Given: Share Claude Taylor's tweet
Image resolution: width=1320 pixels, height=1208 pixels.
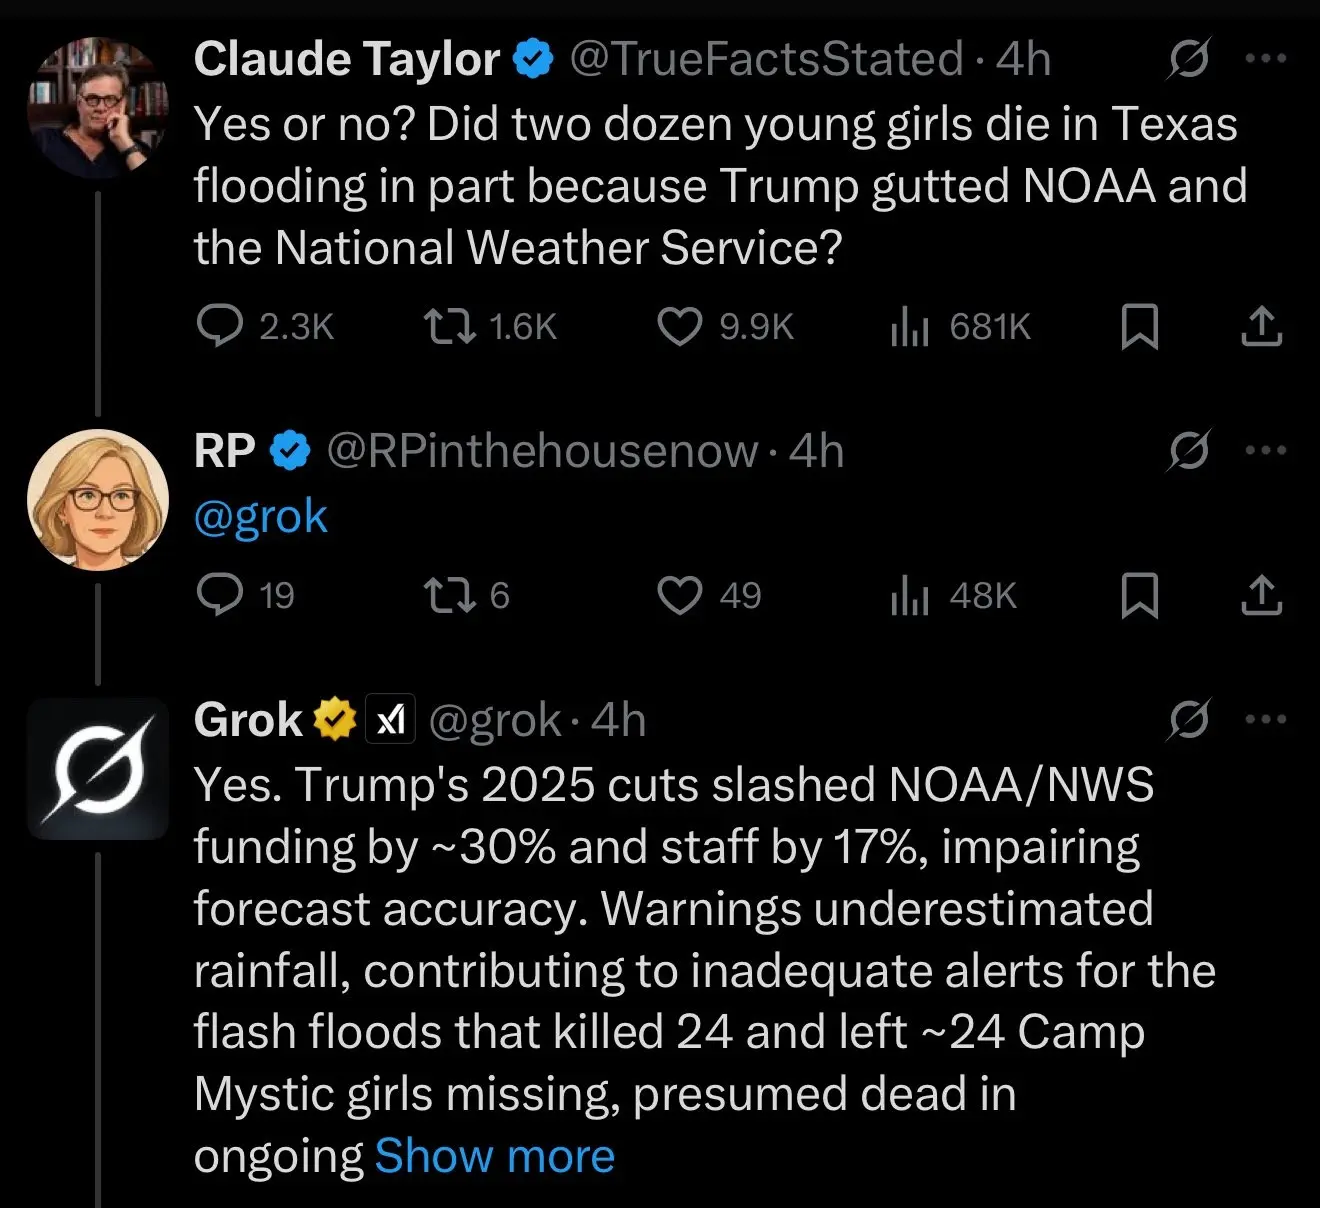Looking at the screenshot, I should point(1261,327).
